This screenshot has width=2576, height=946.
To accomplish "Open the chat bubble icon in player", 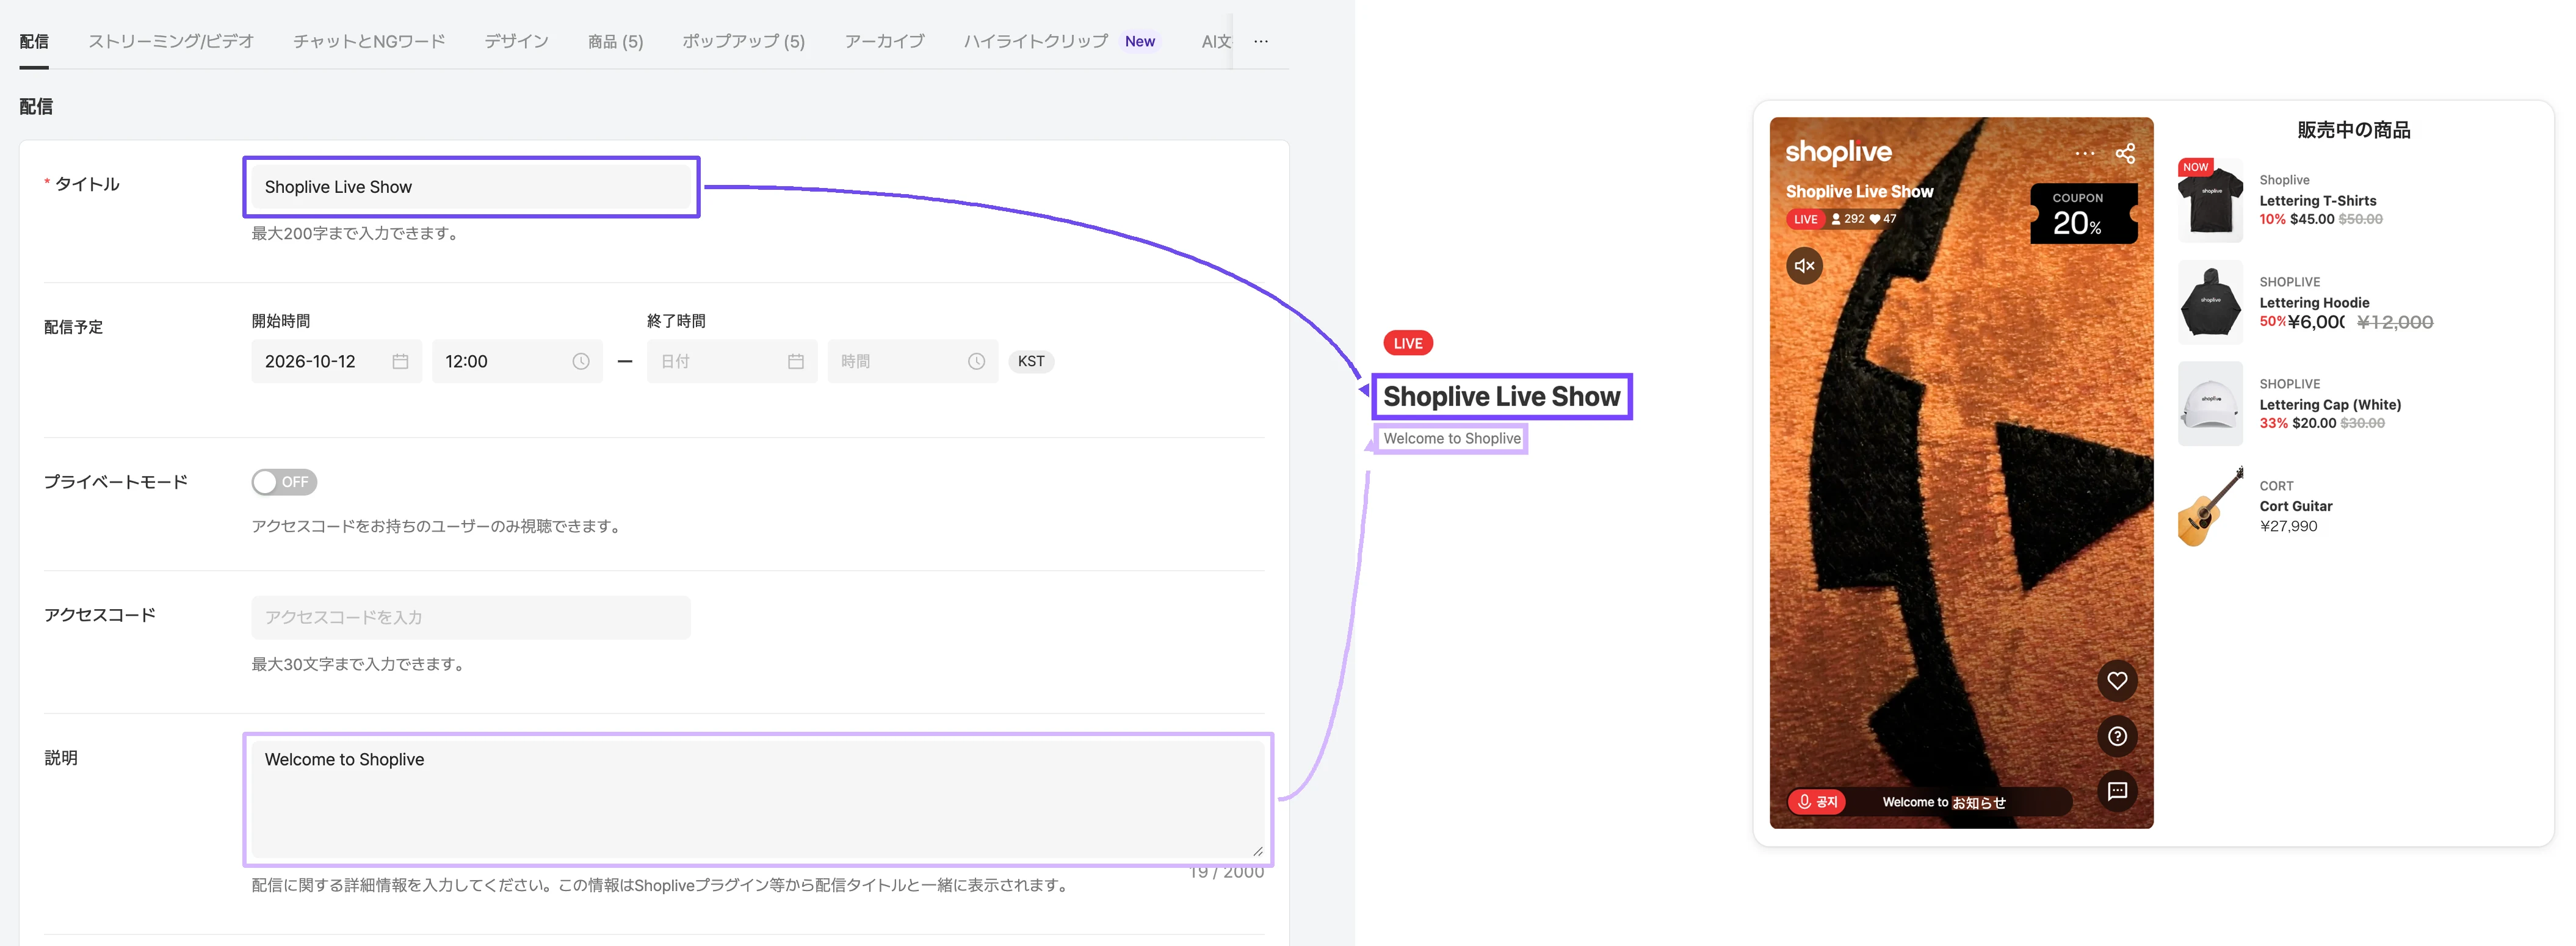I will (x=2117, y=791).
